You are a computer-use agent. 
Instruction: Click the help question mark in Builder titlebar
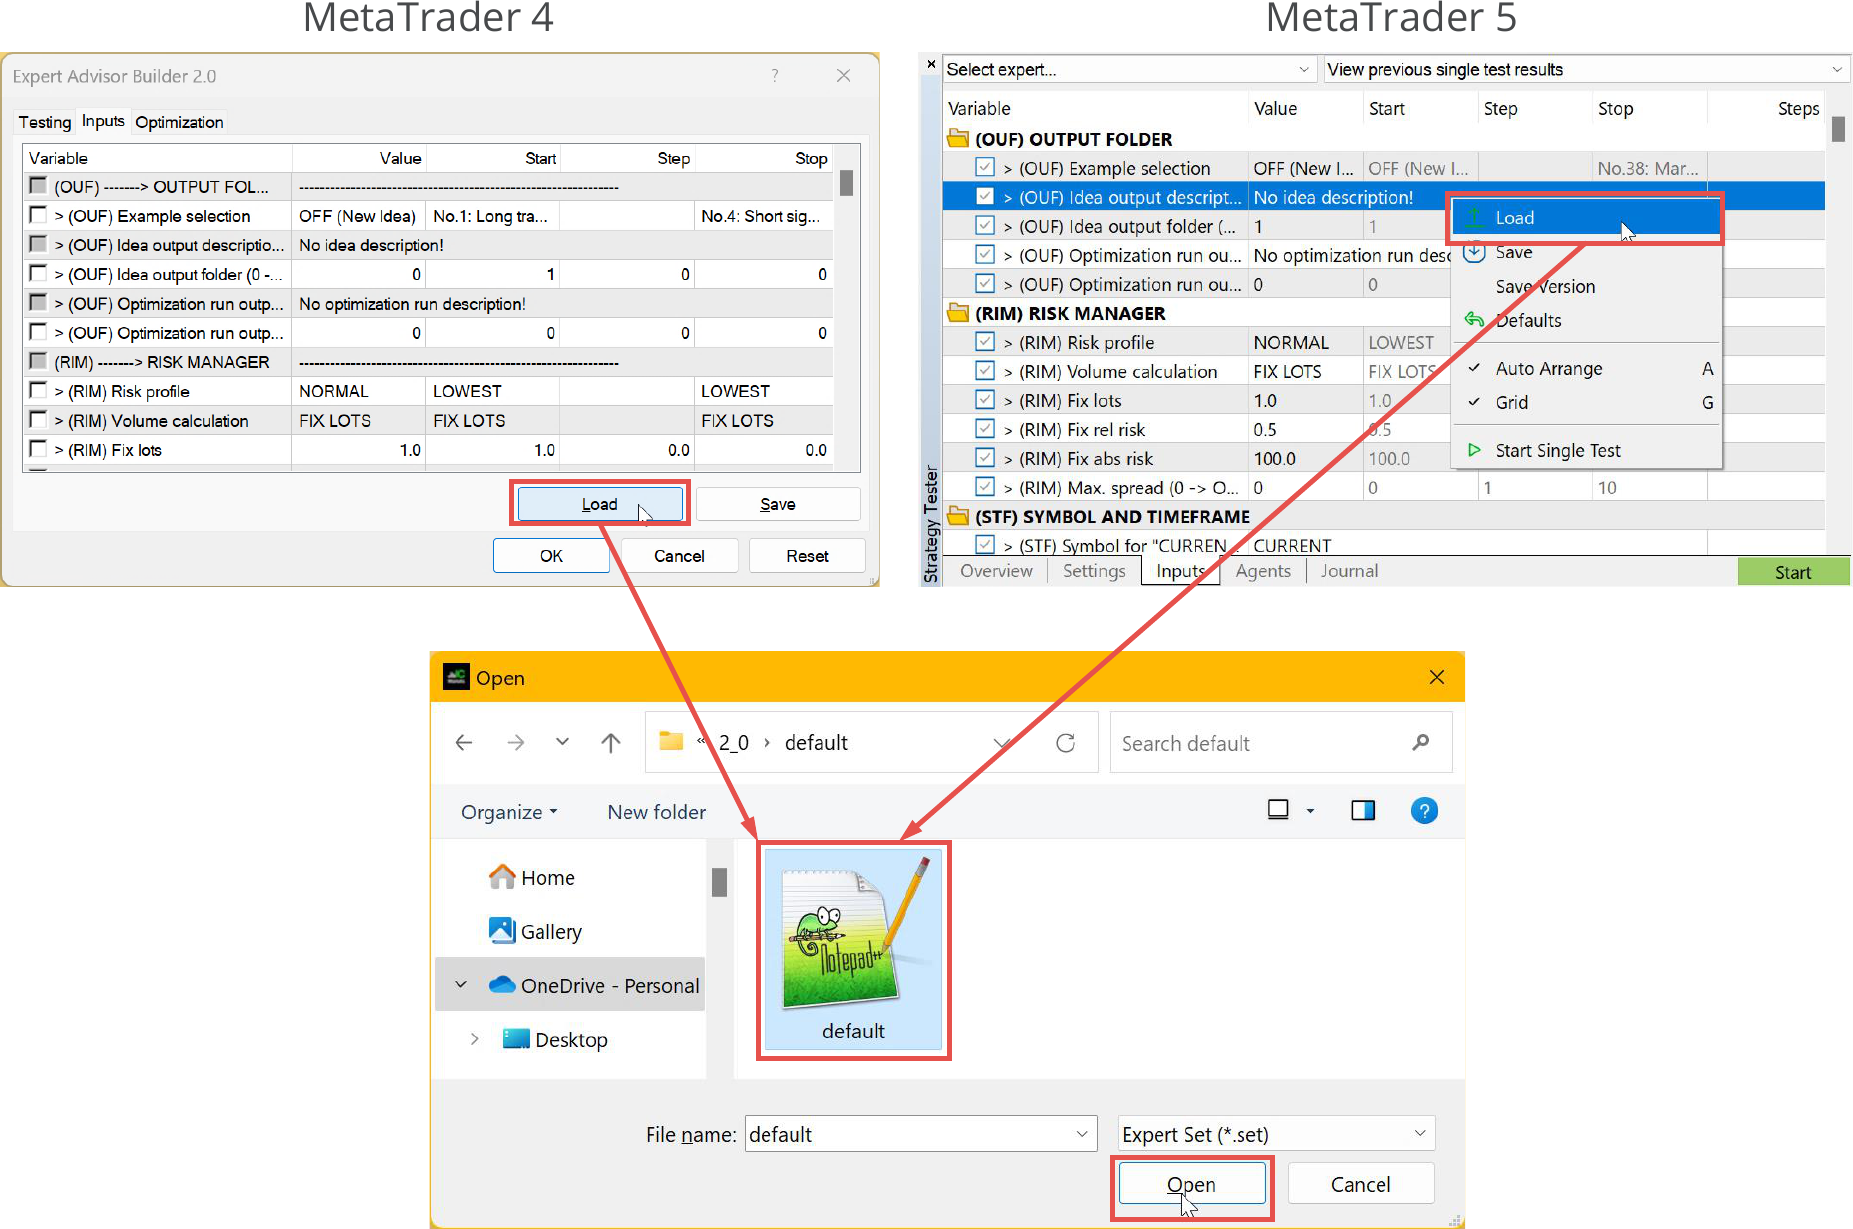click(775, 76)
